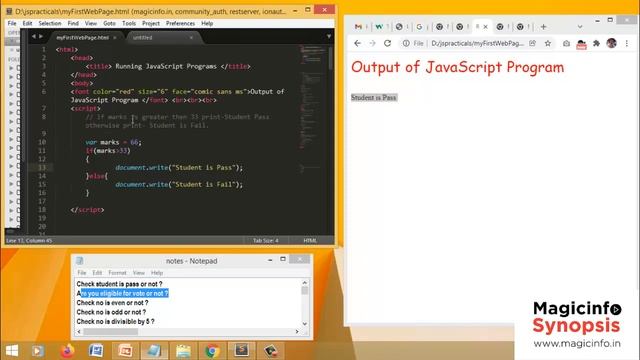Click the camera screenshot icon in Chrome toolbar
Screen dimensions: 640x360
(x=566, y=43)
